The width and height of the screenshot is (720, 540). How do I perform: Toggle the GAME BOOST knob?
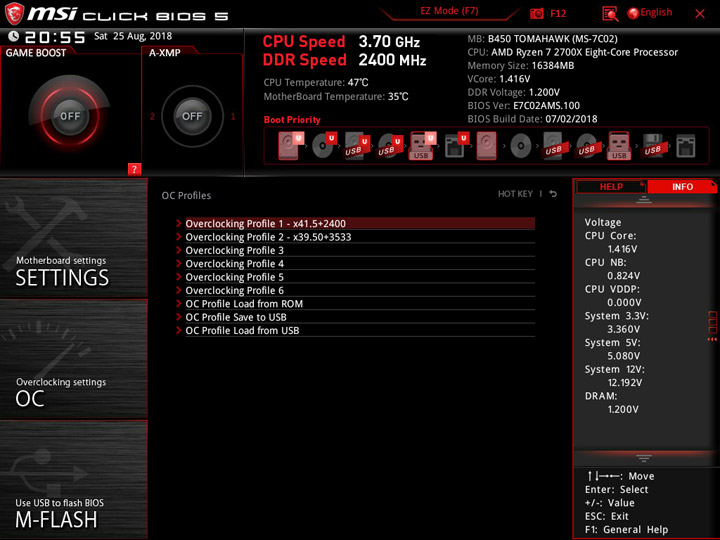[x=70, y=116]
